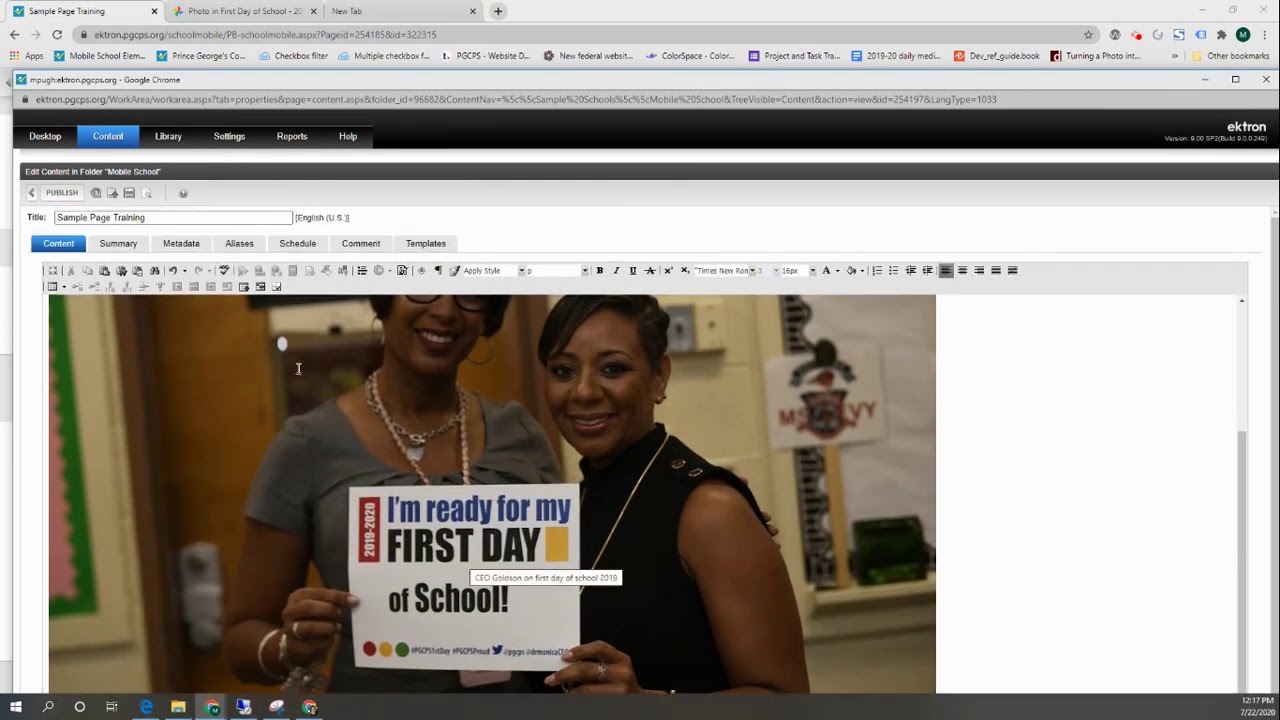The height and width of the screenshot is (720, 1280).
Task: Open the Reports menu
Action: pyautogui.click(x=292, y=136)
